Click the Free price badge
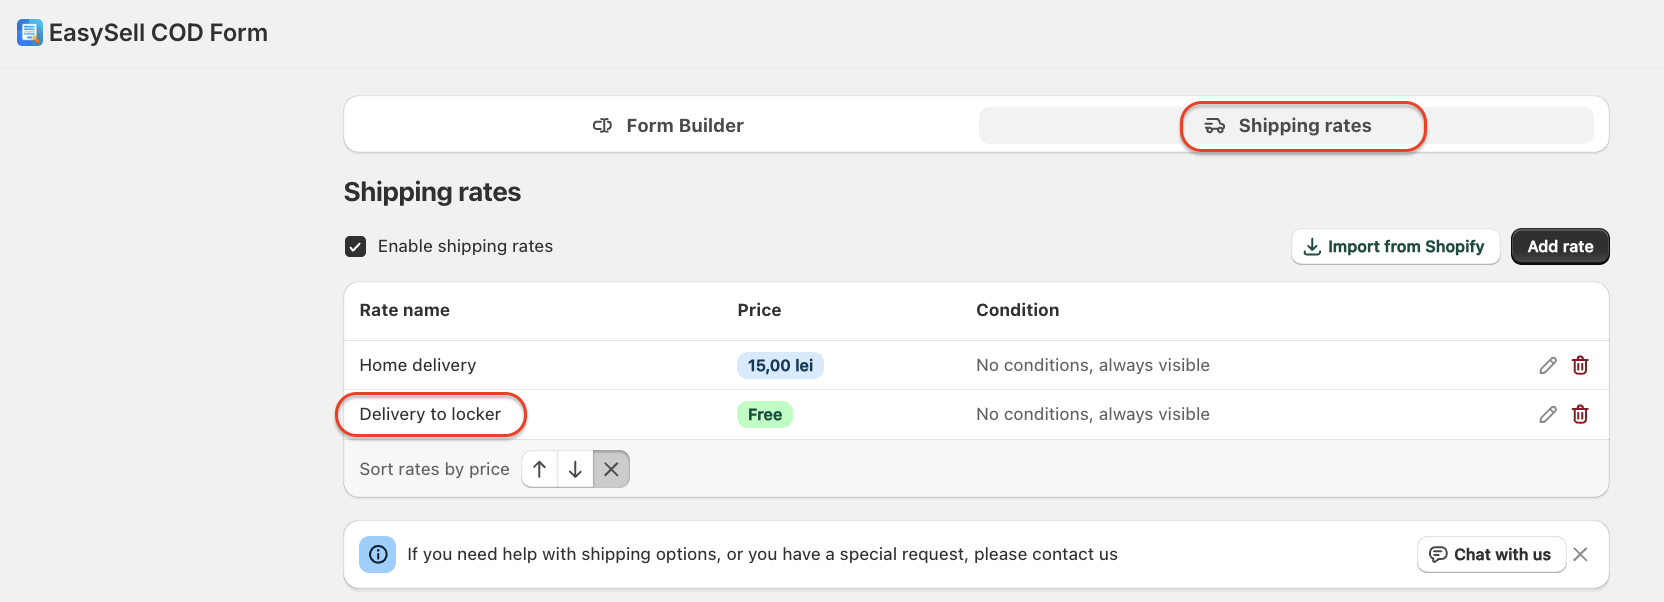This screenshot has width=1664, height=602. point(765,415)
